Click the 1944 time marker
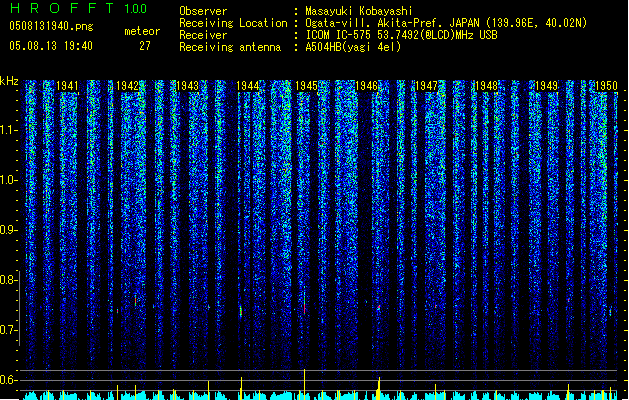 248,86
